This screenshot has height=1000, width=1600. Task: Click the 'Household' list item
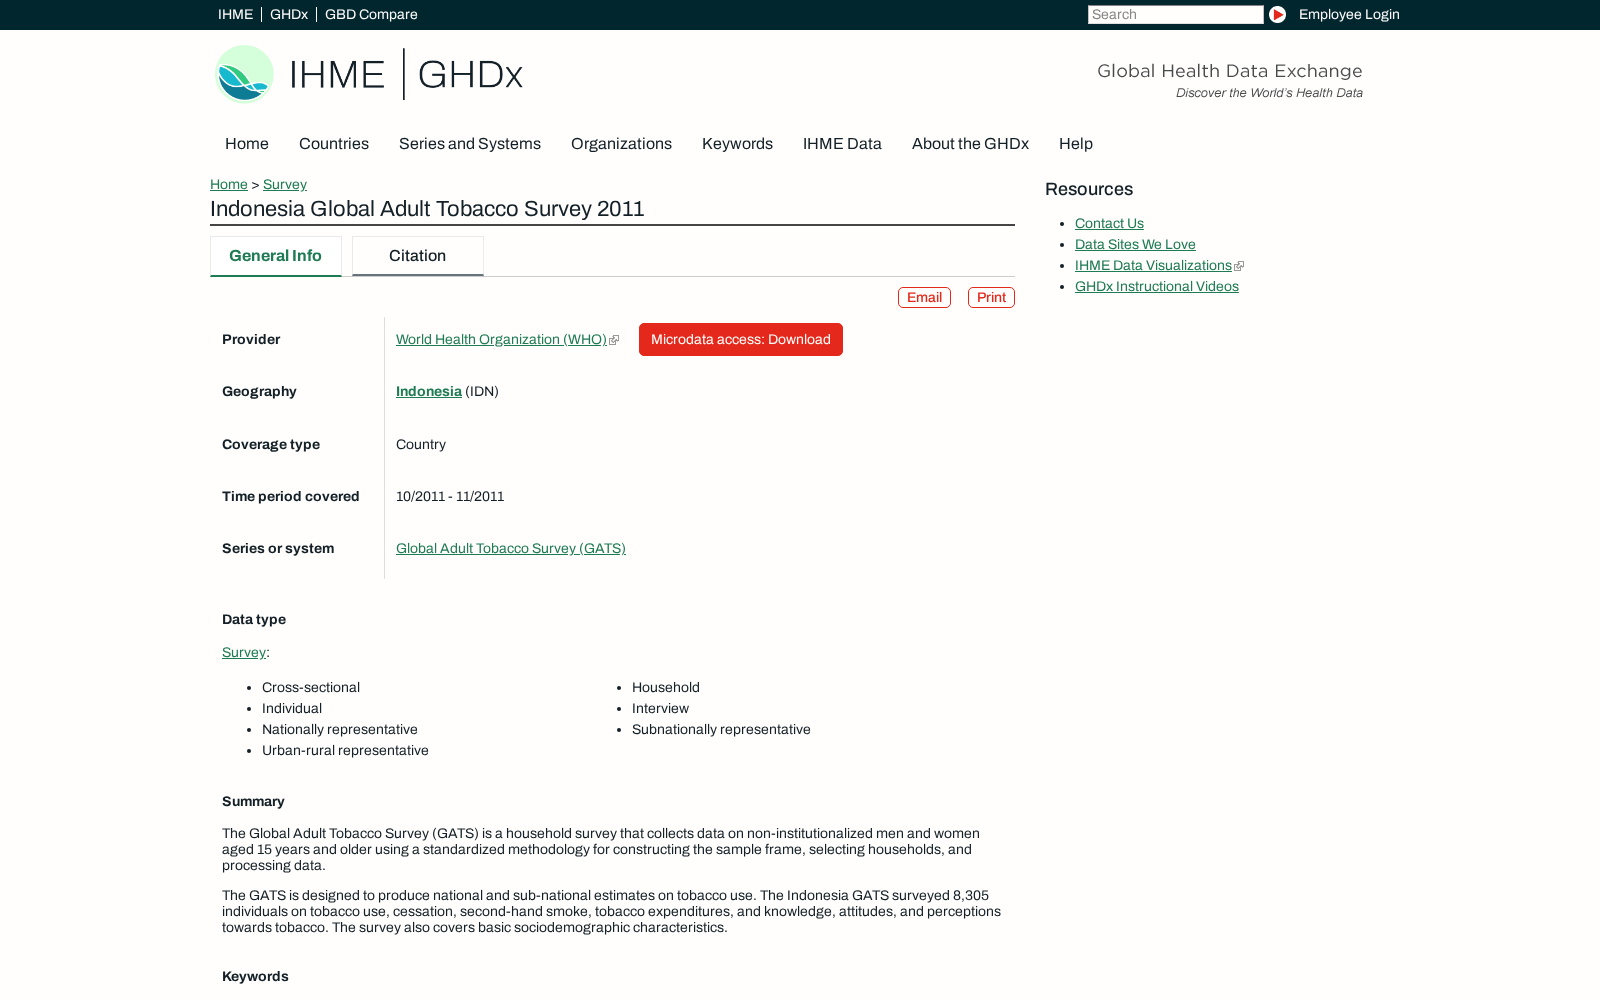[666, 688]
